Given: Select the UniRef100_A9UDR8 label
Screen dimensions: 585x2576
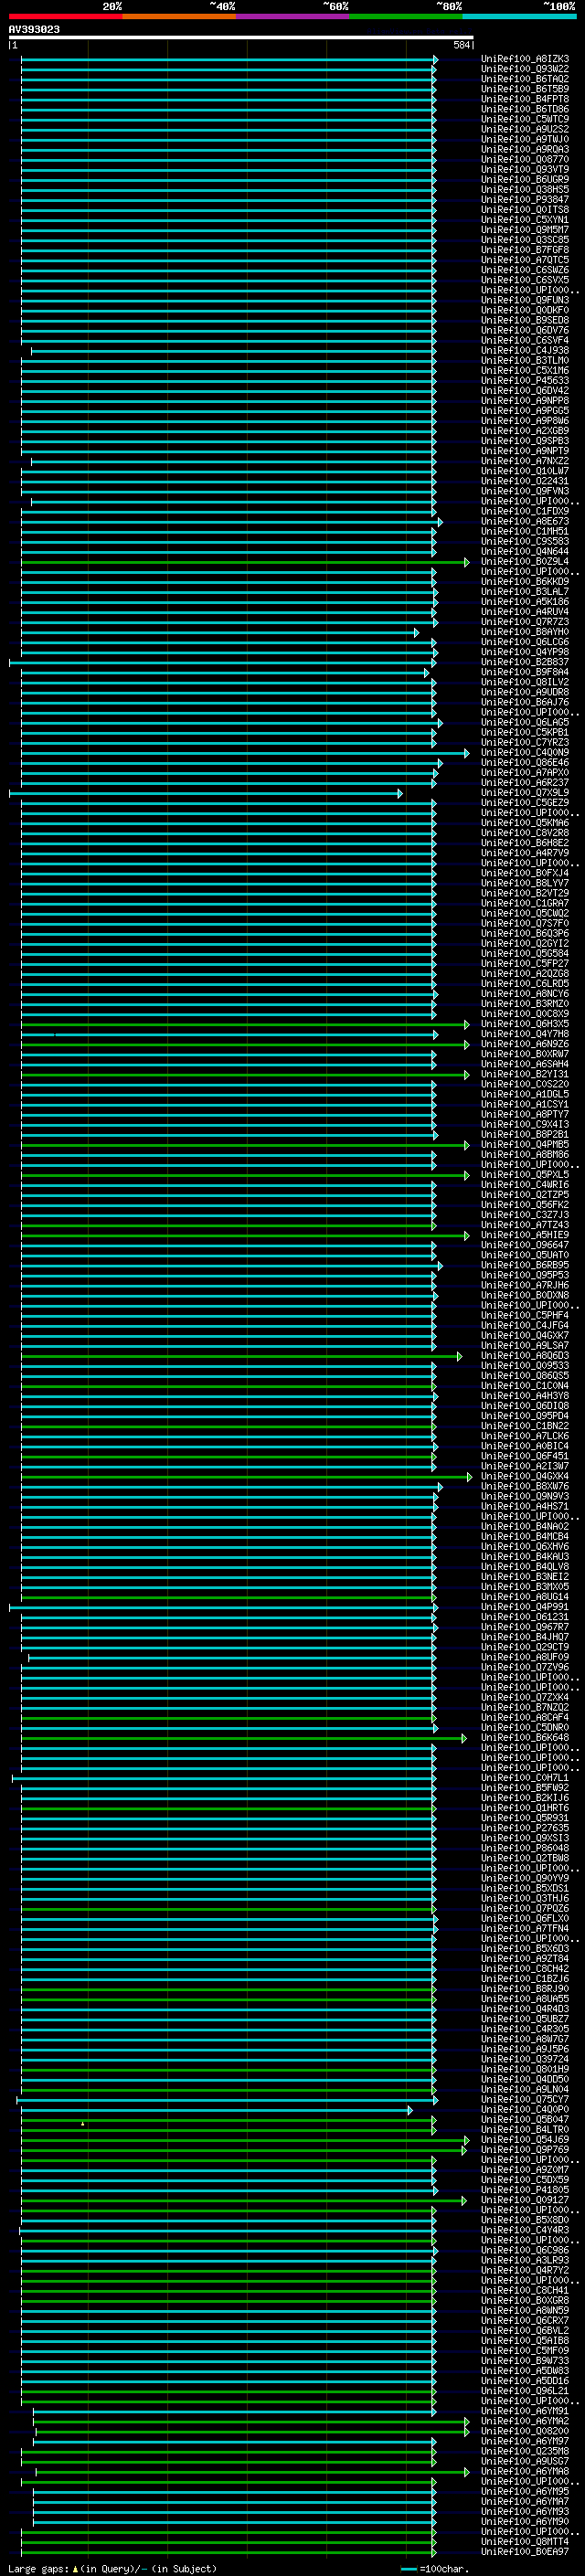Looking at the screenshot, I should click(x=525, y=692).
